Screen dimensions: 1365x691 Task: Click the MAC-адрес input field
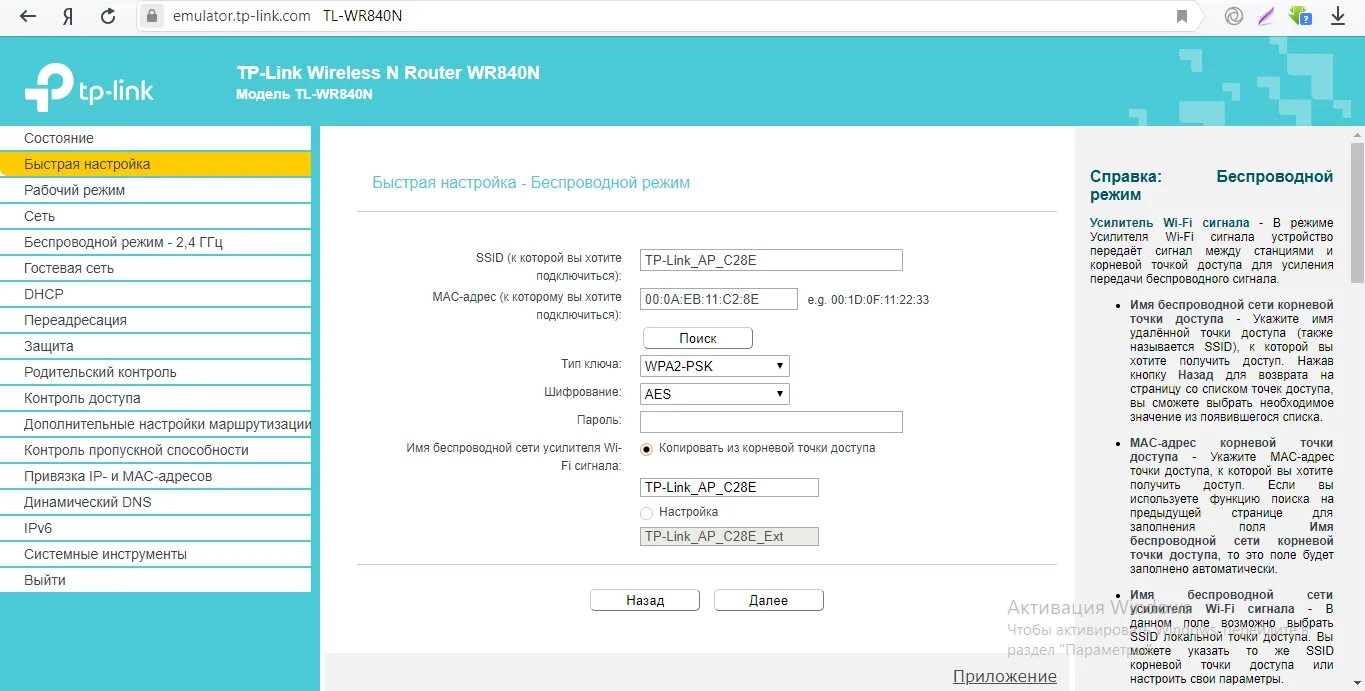pyautogui.click(x=719, y=299)
